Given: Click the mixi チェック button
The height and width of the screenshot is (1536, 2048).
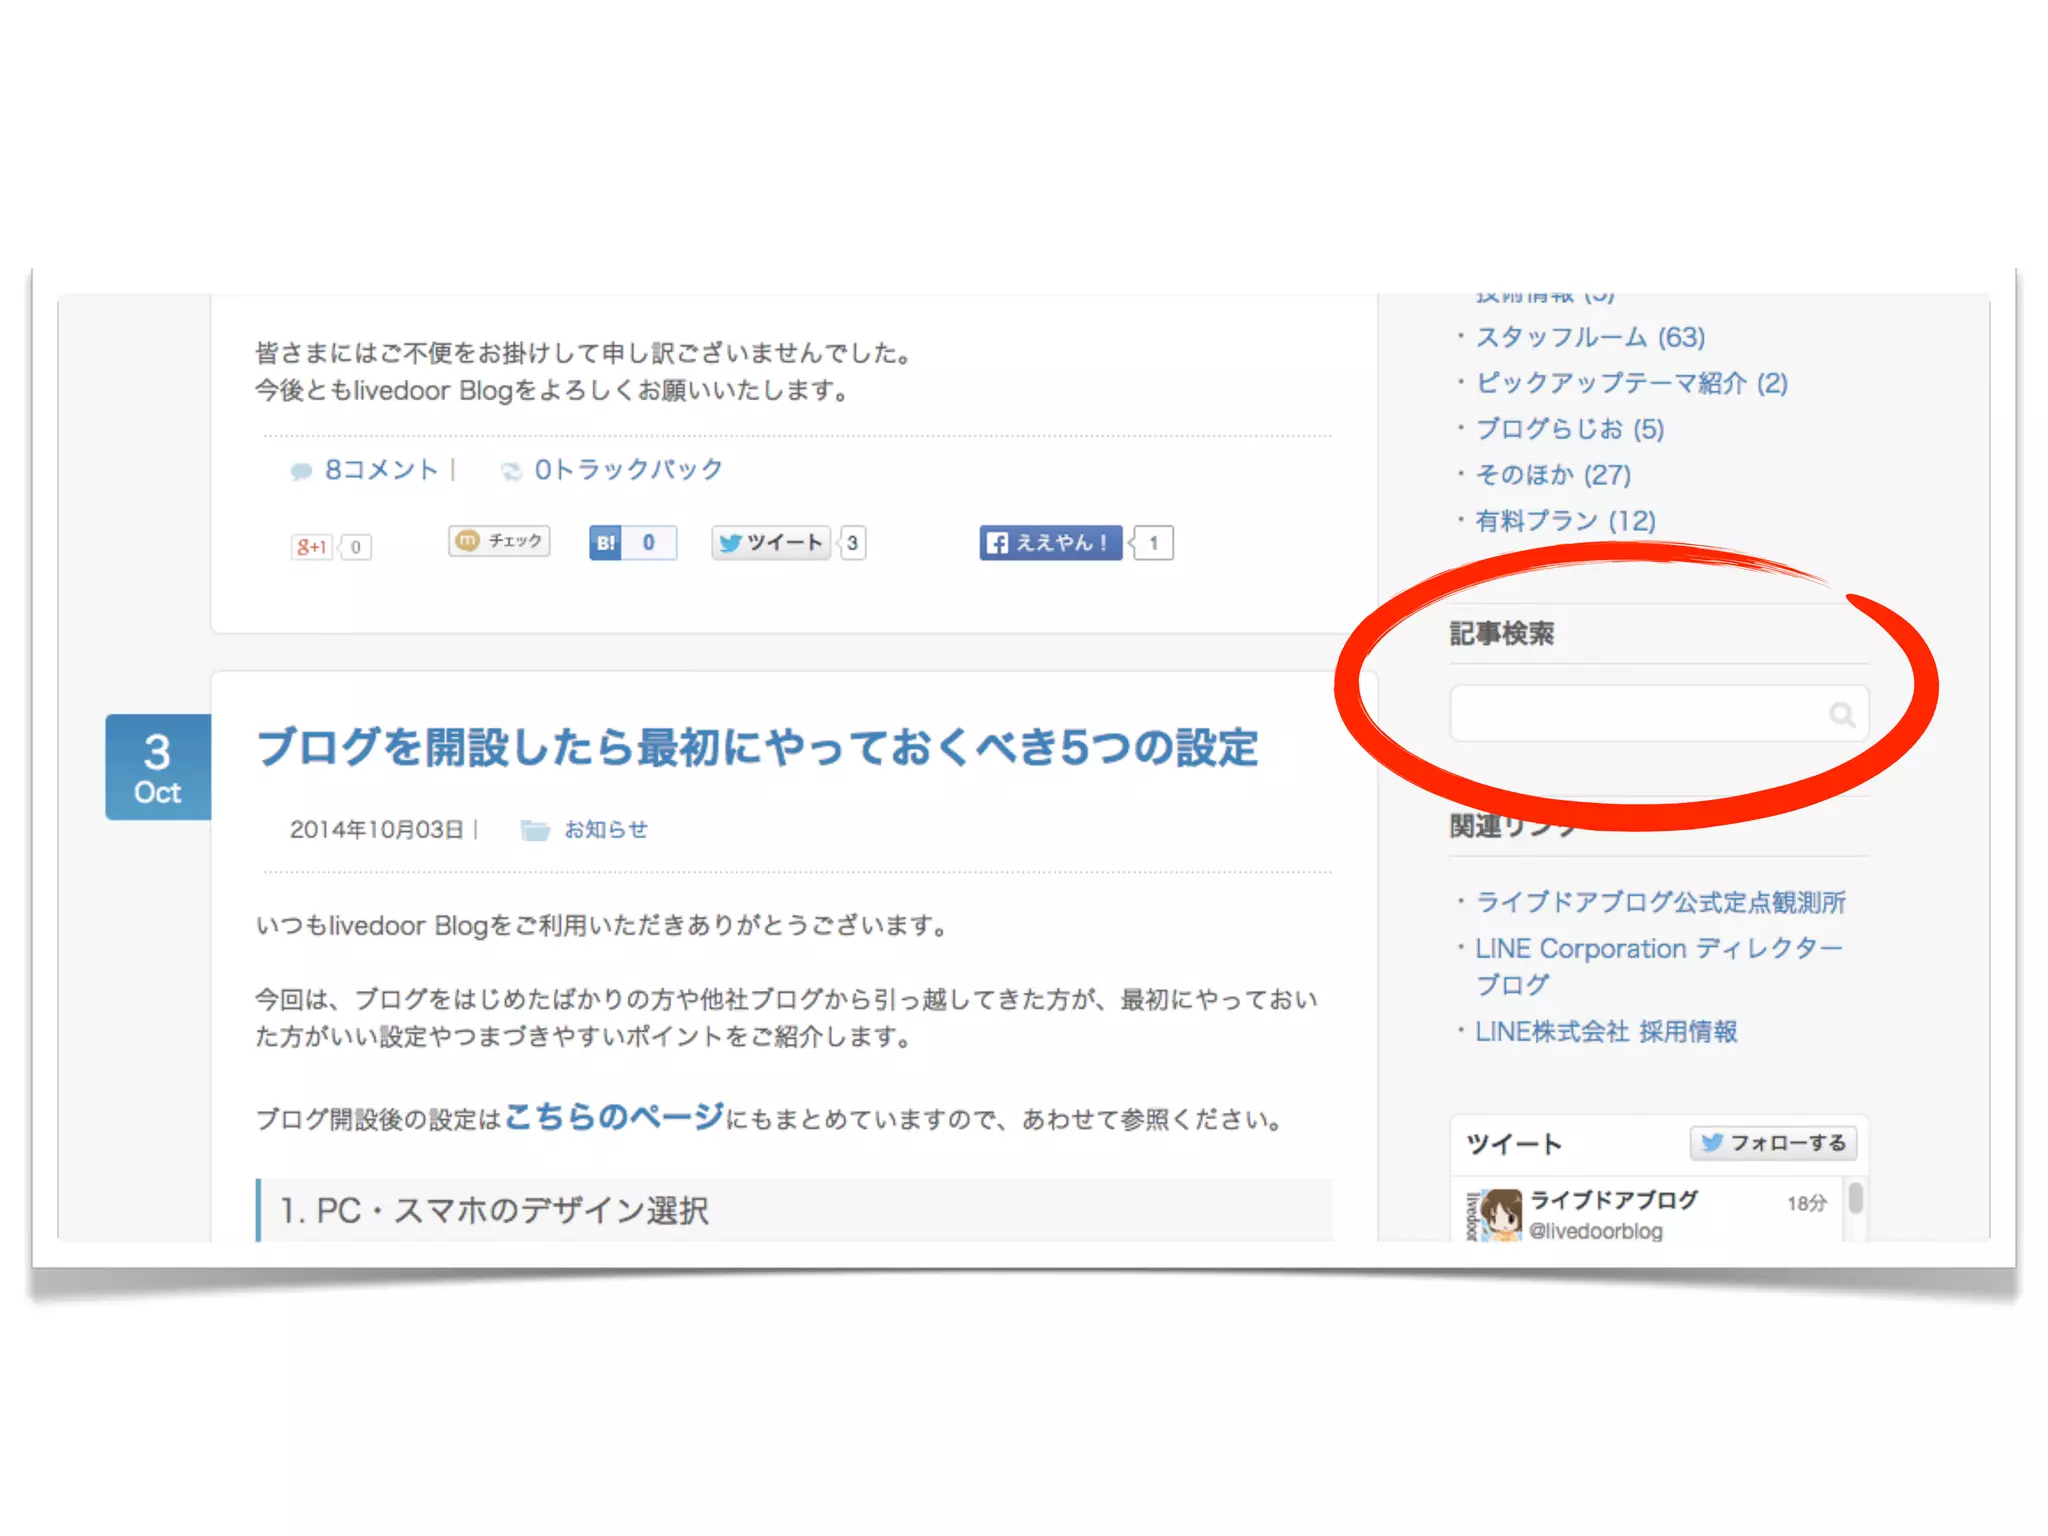Looking at the screenshot, I should tap(499, 541).
